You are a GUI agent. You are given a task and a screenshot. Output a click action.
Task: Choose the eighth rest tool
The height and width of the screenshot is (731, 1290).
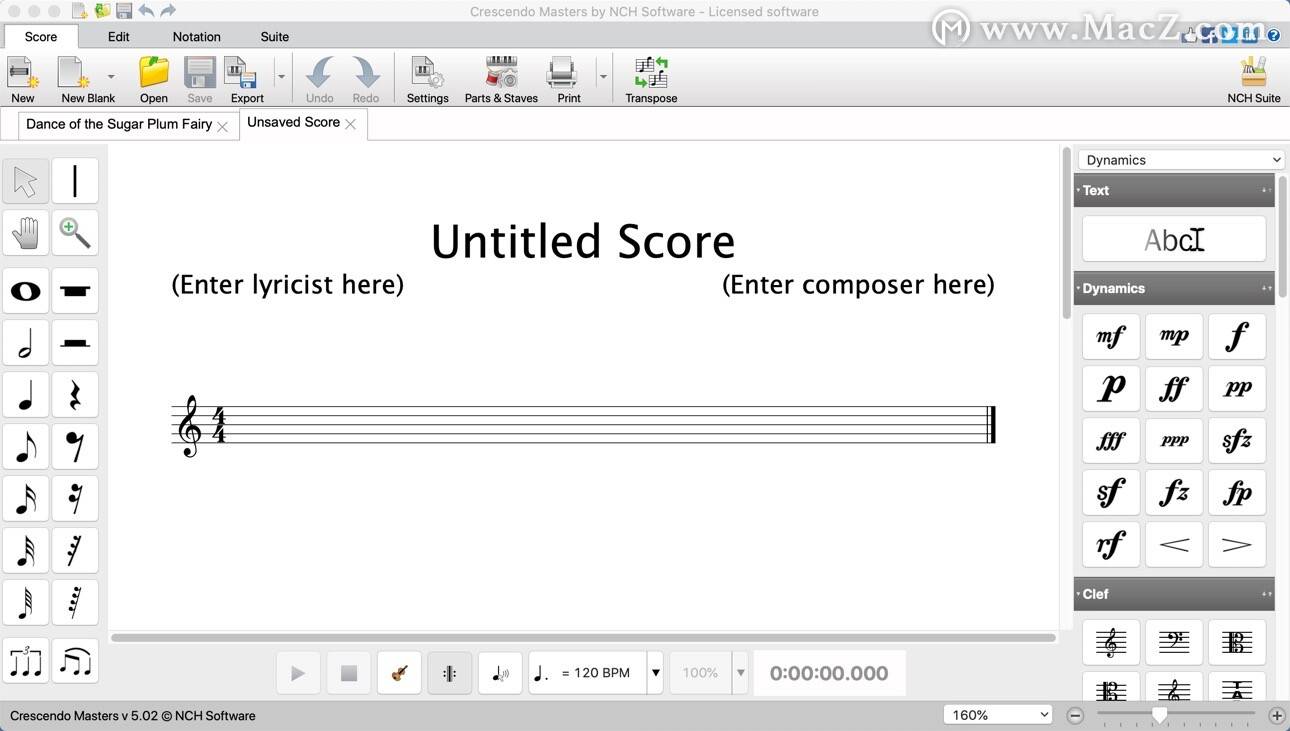[x=75, y=447]
